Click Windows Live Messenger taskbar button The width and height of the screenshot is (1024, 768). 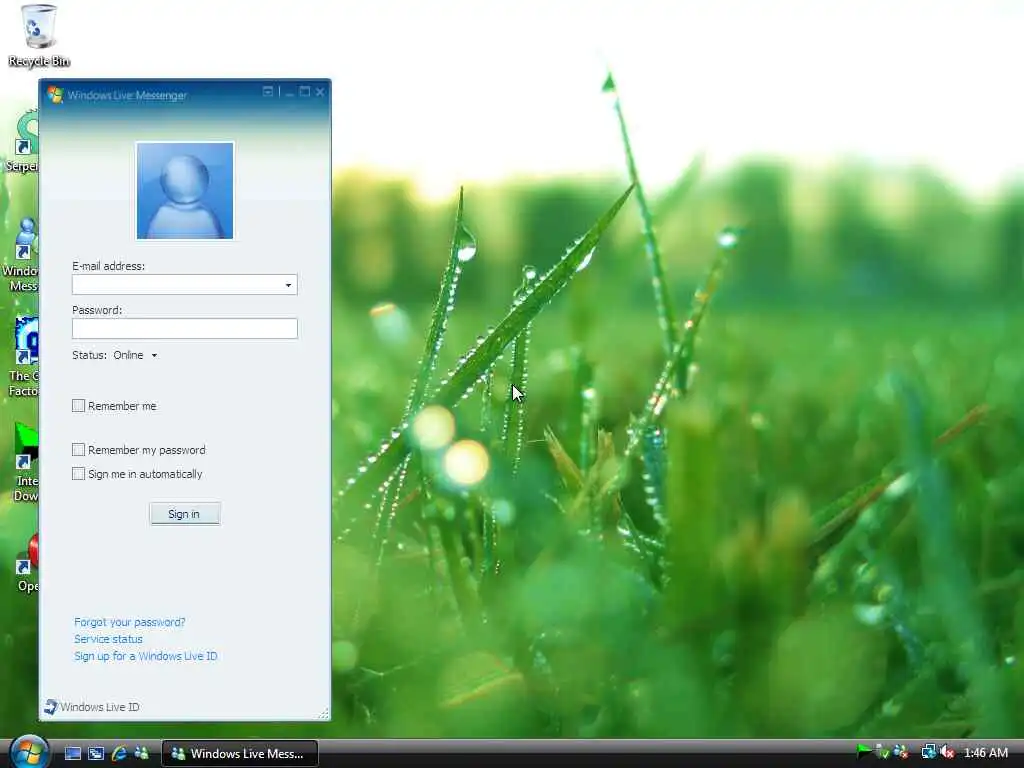[240, 754]
